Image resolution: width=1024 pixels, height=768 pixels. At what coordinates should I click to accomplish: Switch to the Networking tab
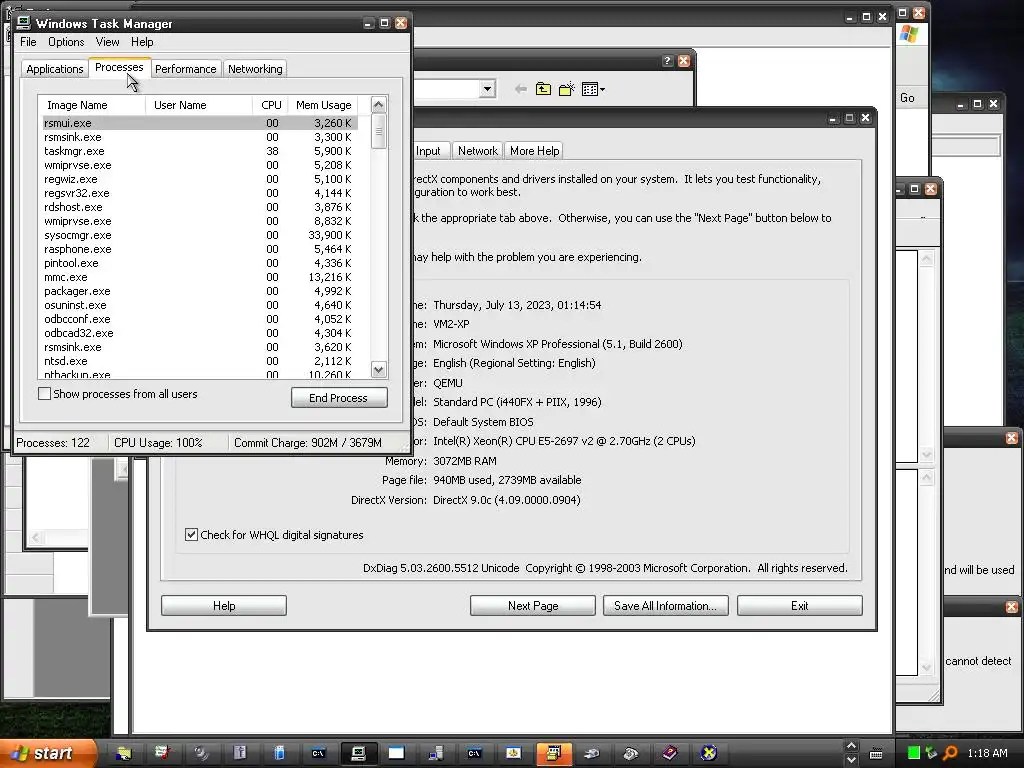tap(255, 69)
